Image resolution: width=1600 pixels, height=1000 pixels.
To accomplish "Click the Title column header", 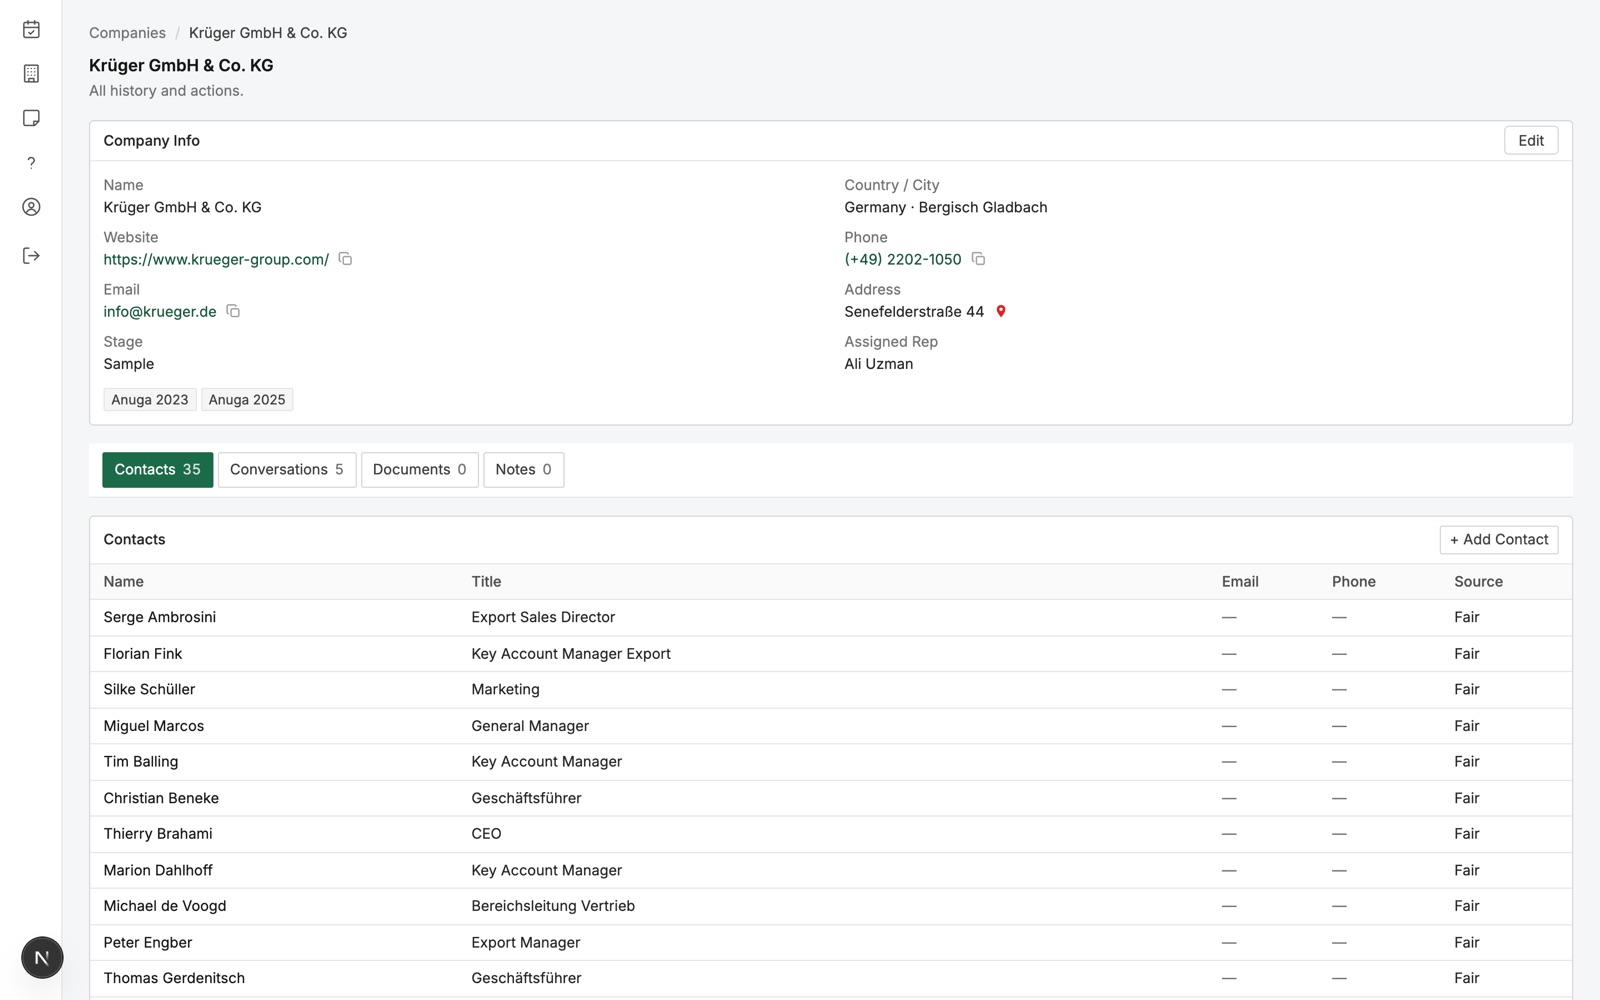I will pyautogui.click(x=486, y=582).
